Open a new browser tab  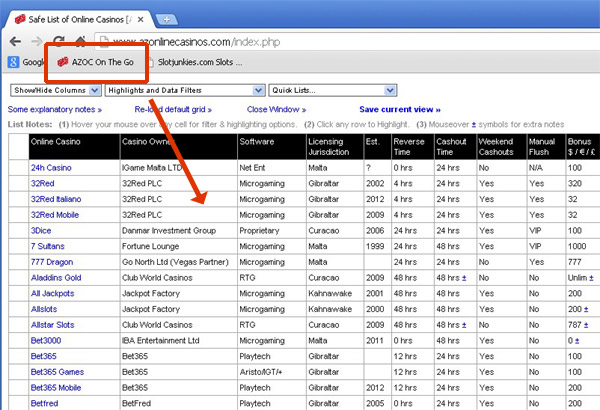pyautogui.click(x=166, y=20)
